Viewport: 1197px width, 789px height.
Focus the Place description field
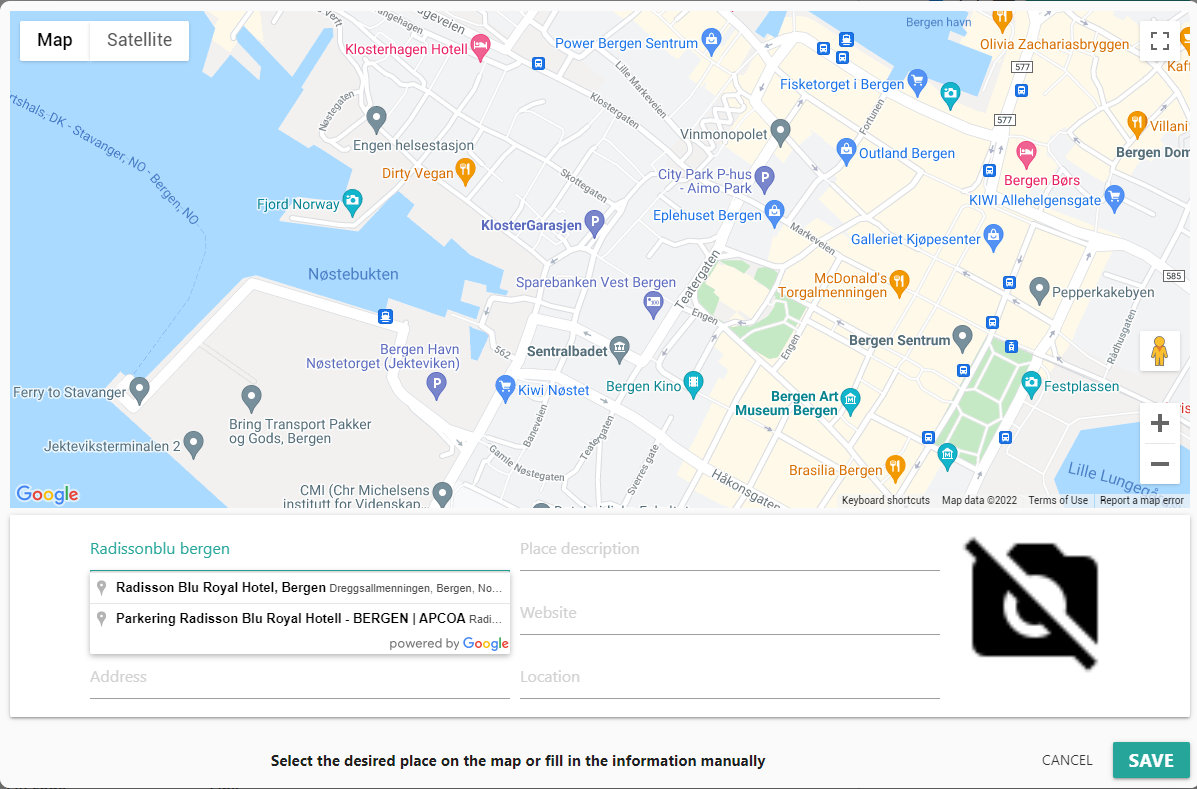coord(729,549)
